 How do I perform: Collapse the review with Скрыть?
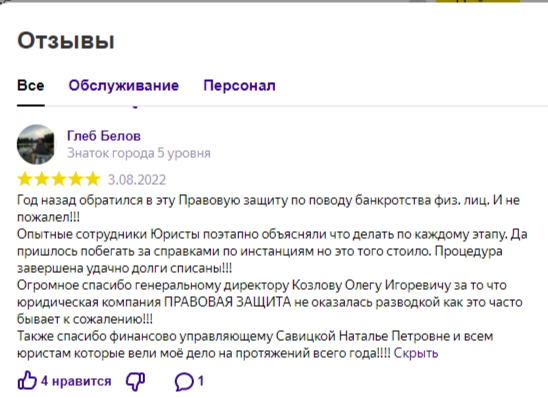(416, 353)
